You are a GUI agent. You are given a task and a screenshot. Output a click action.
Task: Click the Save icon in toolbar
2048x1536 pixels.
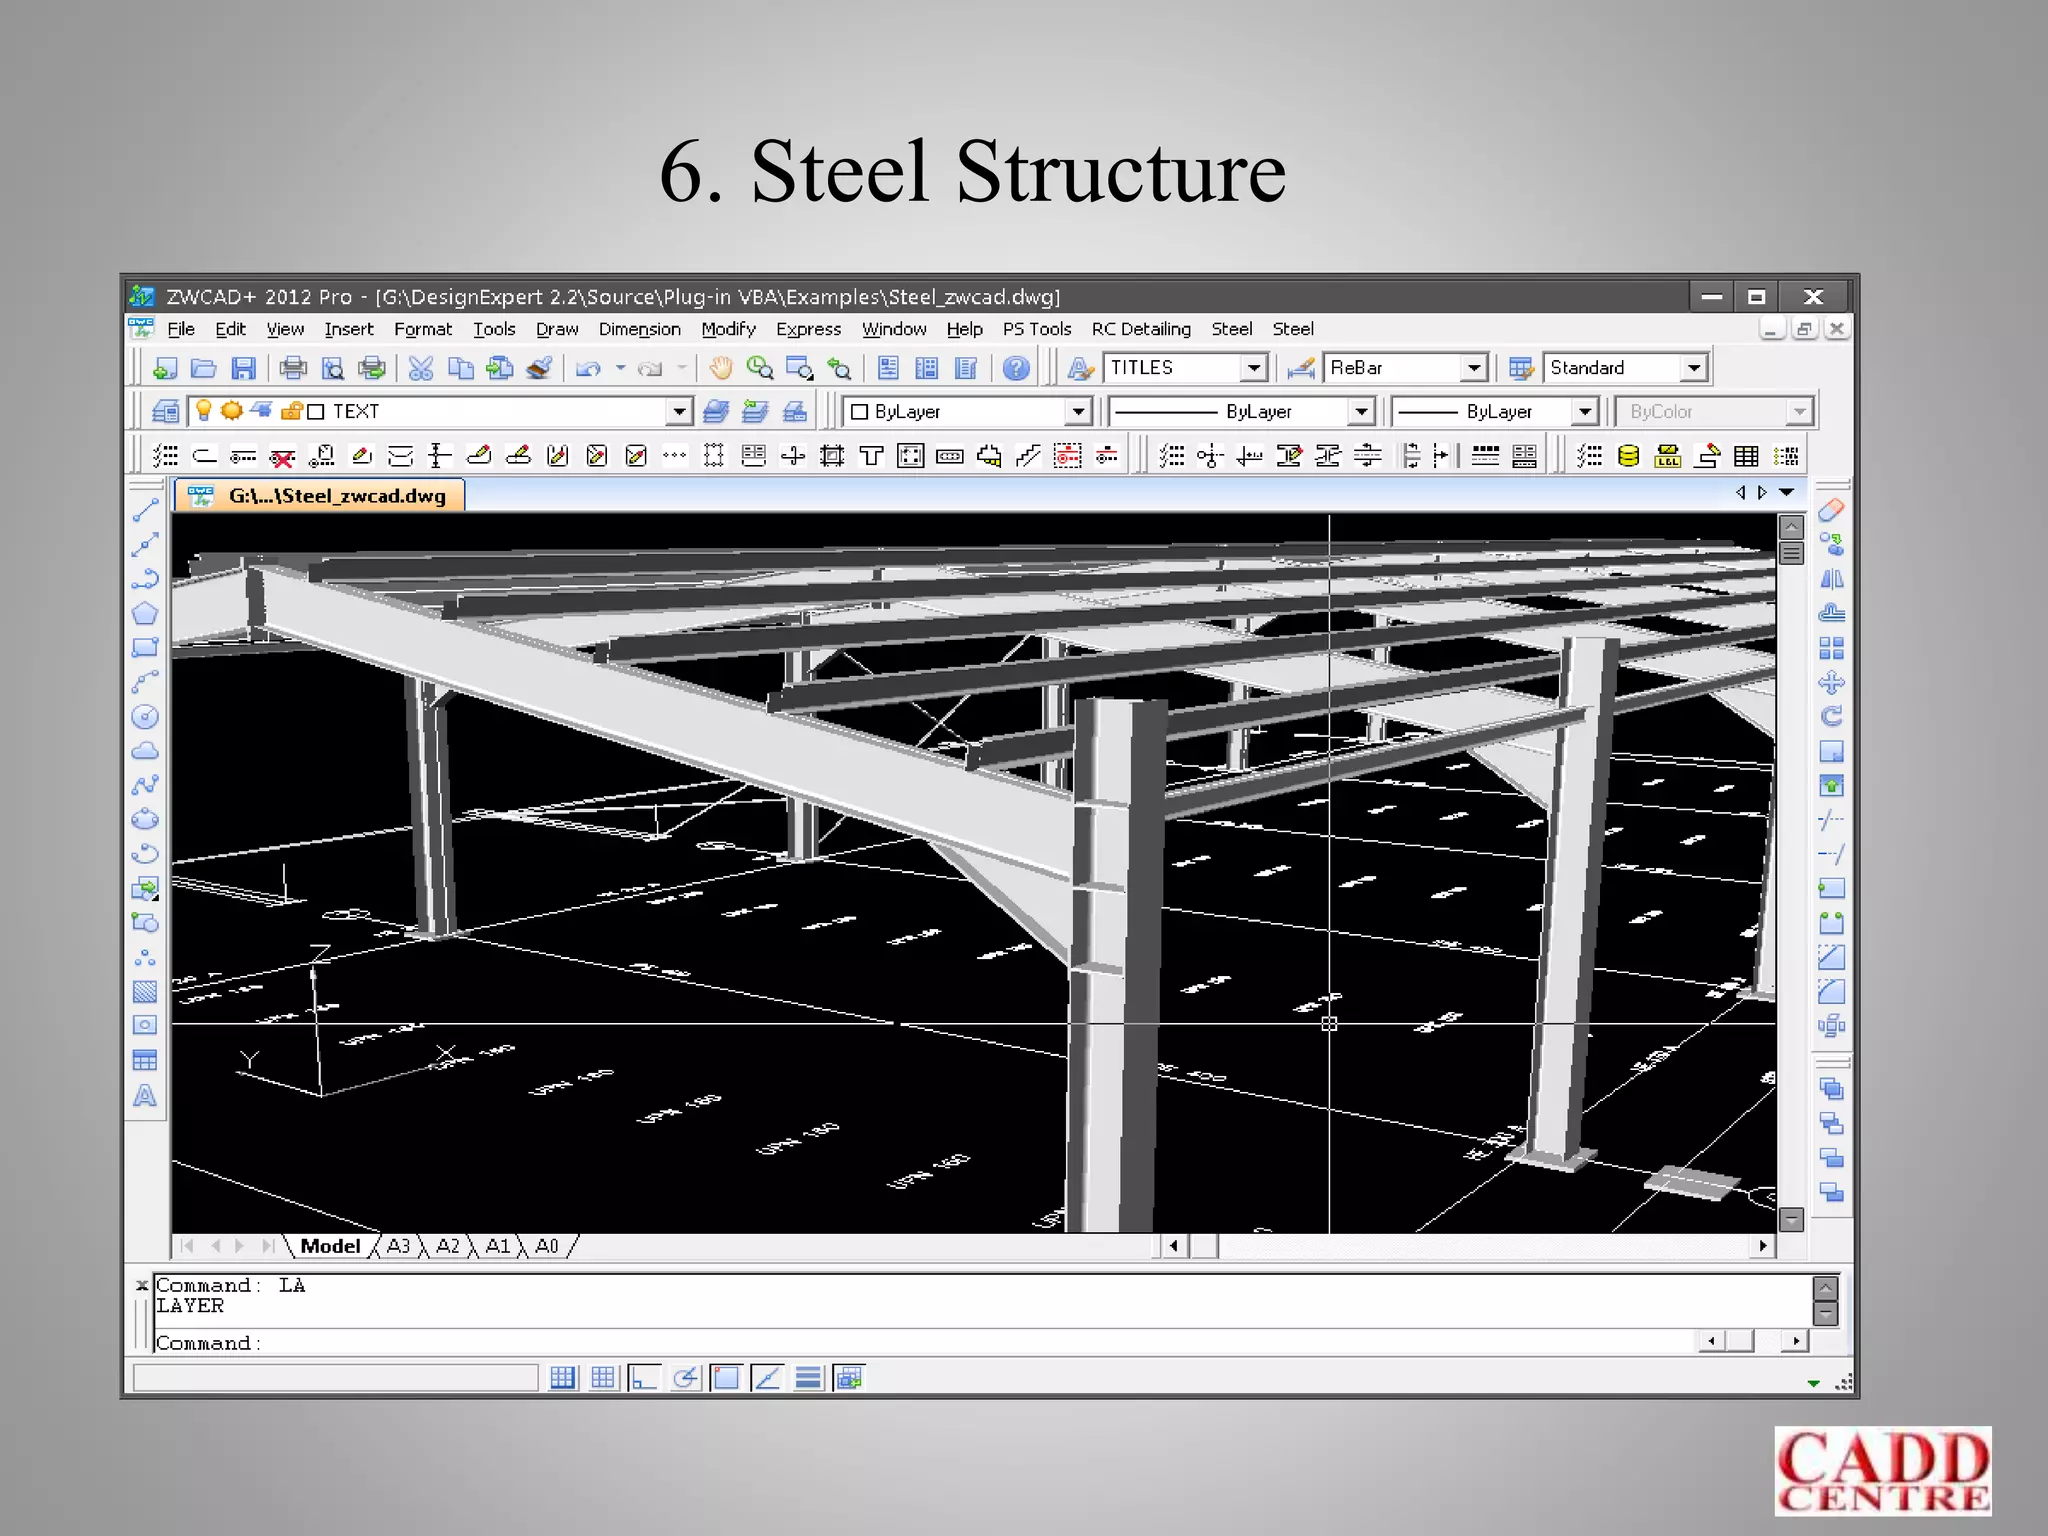tap(243, 369)
